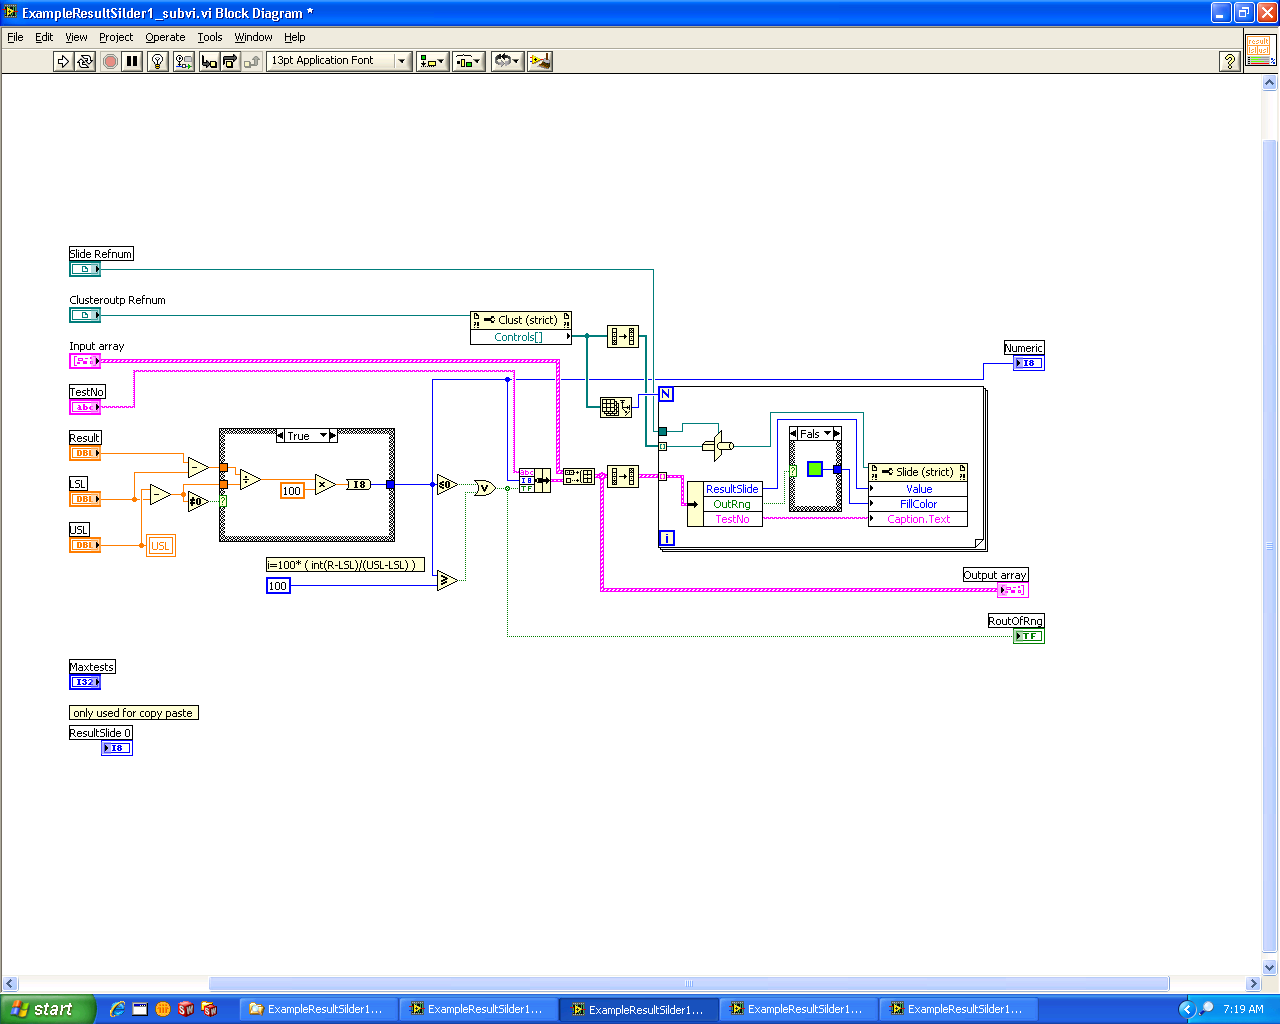
Task: Open the Tools menu
Action: click(x=210, y=37)
